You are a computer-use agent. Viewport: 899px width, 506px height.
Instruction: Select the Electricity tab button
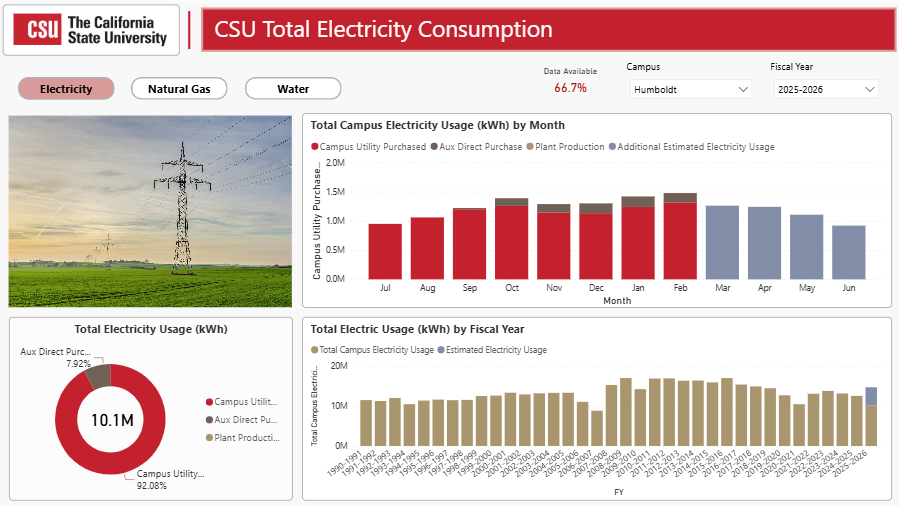66,89
